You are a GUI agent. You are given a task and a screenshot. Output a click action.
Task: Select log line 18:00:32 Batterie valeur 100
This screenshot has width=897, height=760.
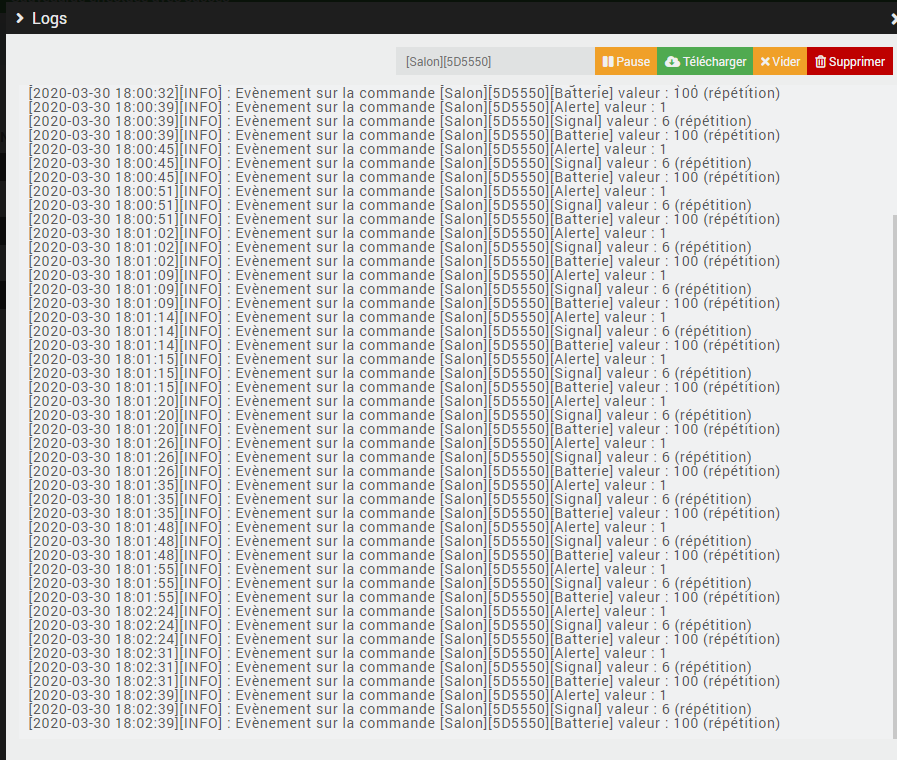[404, 93]
